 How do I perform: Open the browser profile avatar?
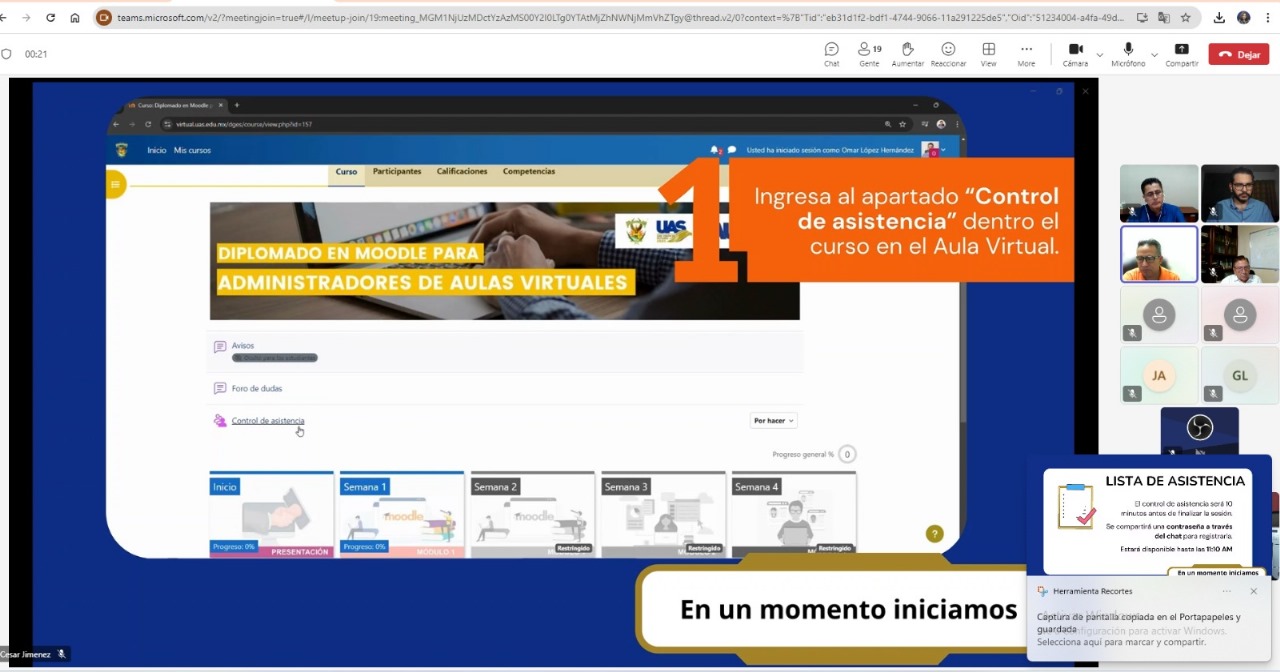coord(1243,17)
